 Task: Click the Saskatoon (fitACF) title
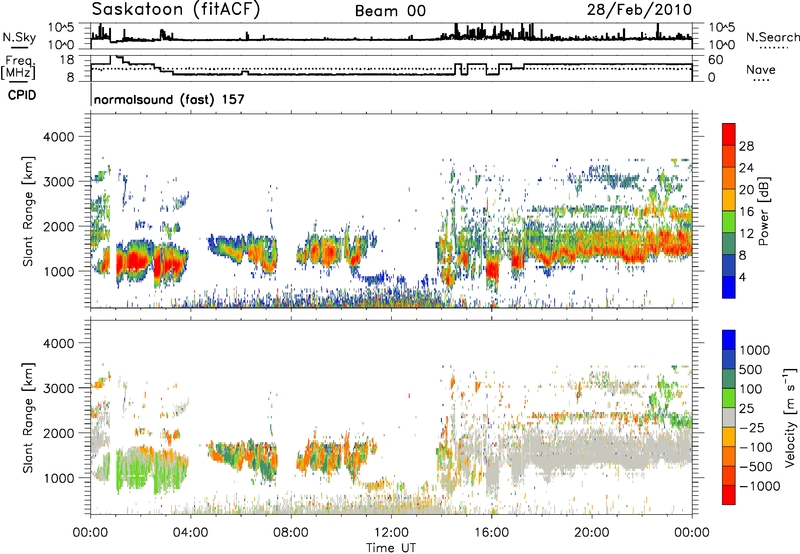tap(176, 9)
